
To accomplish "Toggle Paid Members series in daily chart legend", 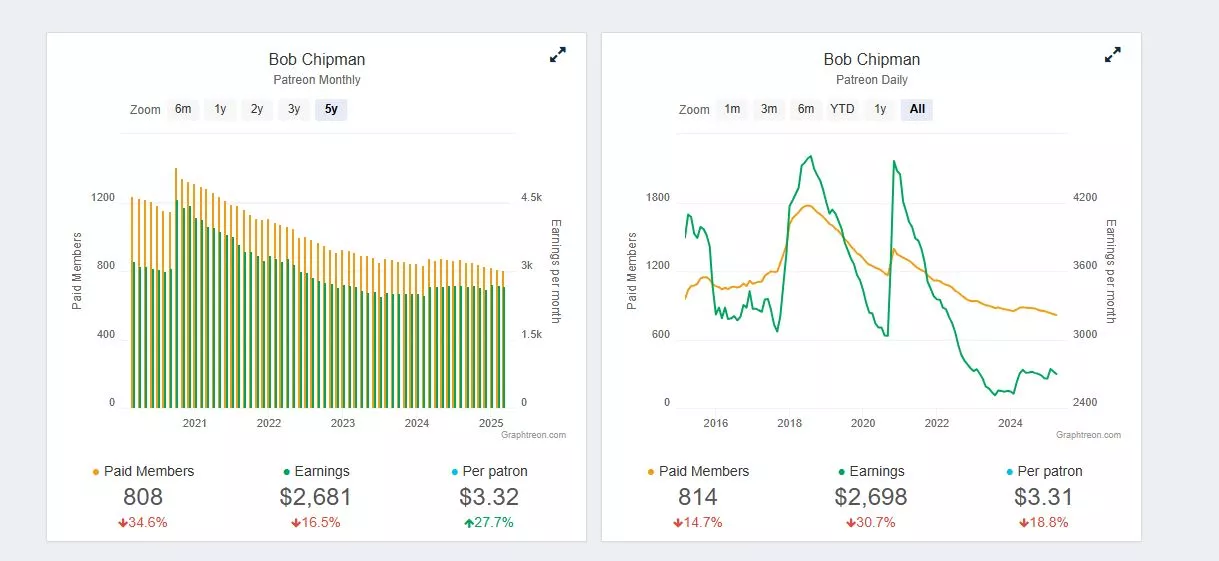I will click(x=698, y=471).
